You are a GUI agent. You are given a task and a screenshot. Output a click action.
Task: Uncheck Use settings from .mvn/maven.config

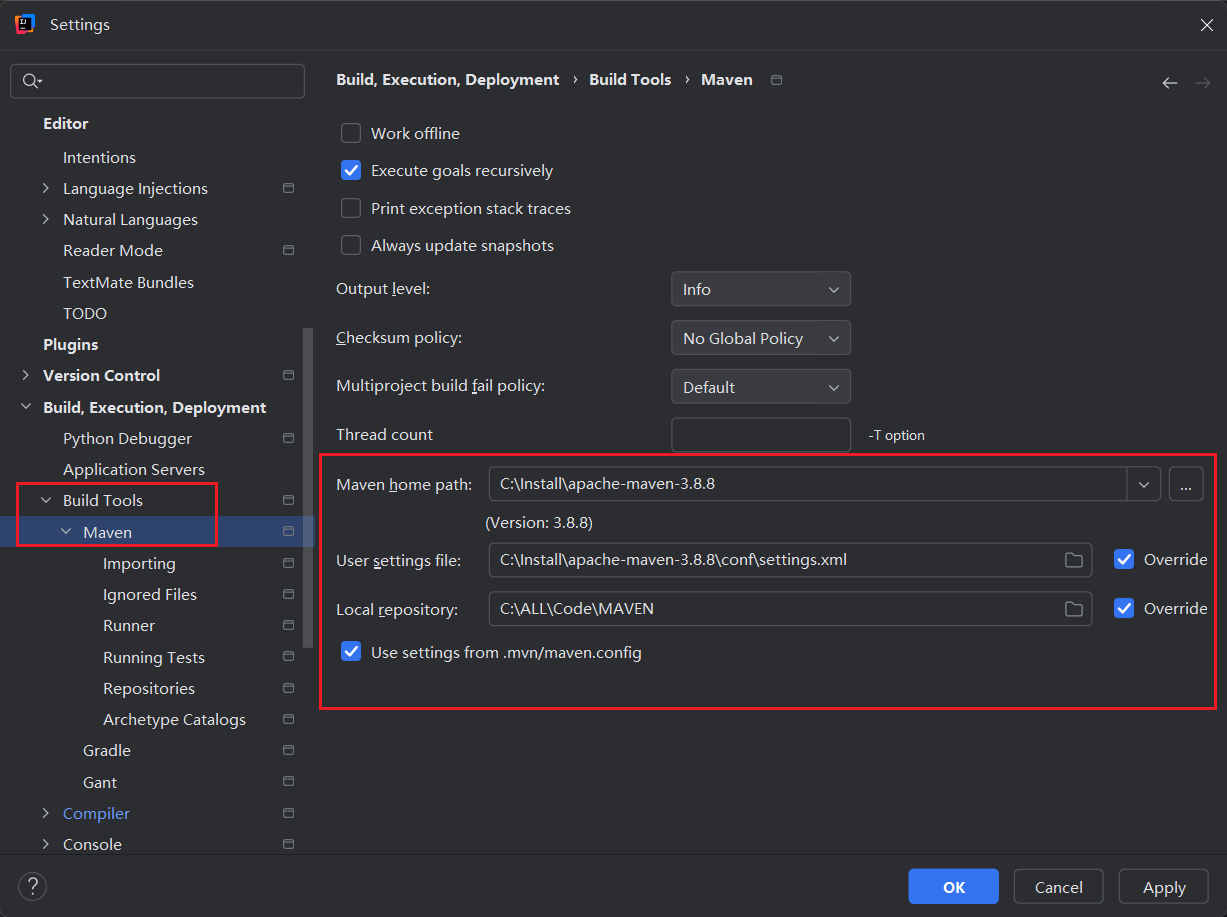click(351, 652)
